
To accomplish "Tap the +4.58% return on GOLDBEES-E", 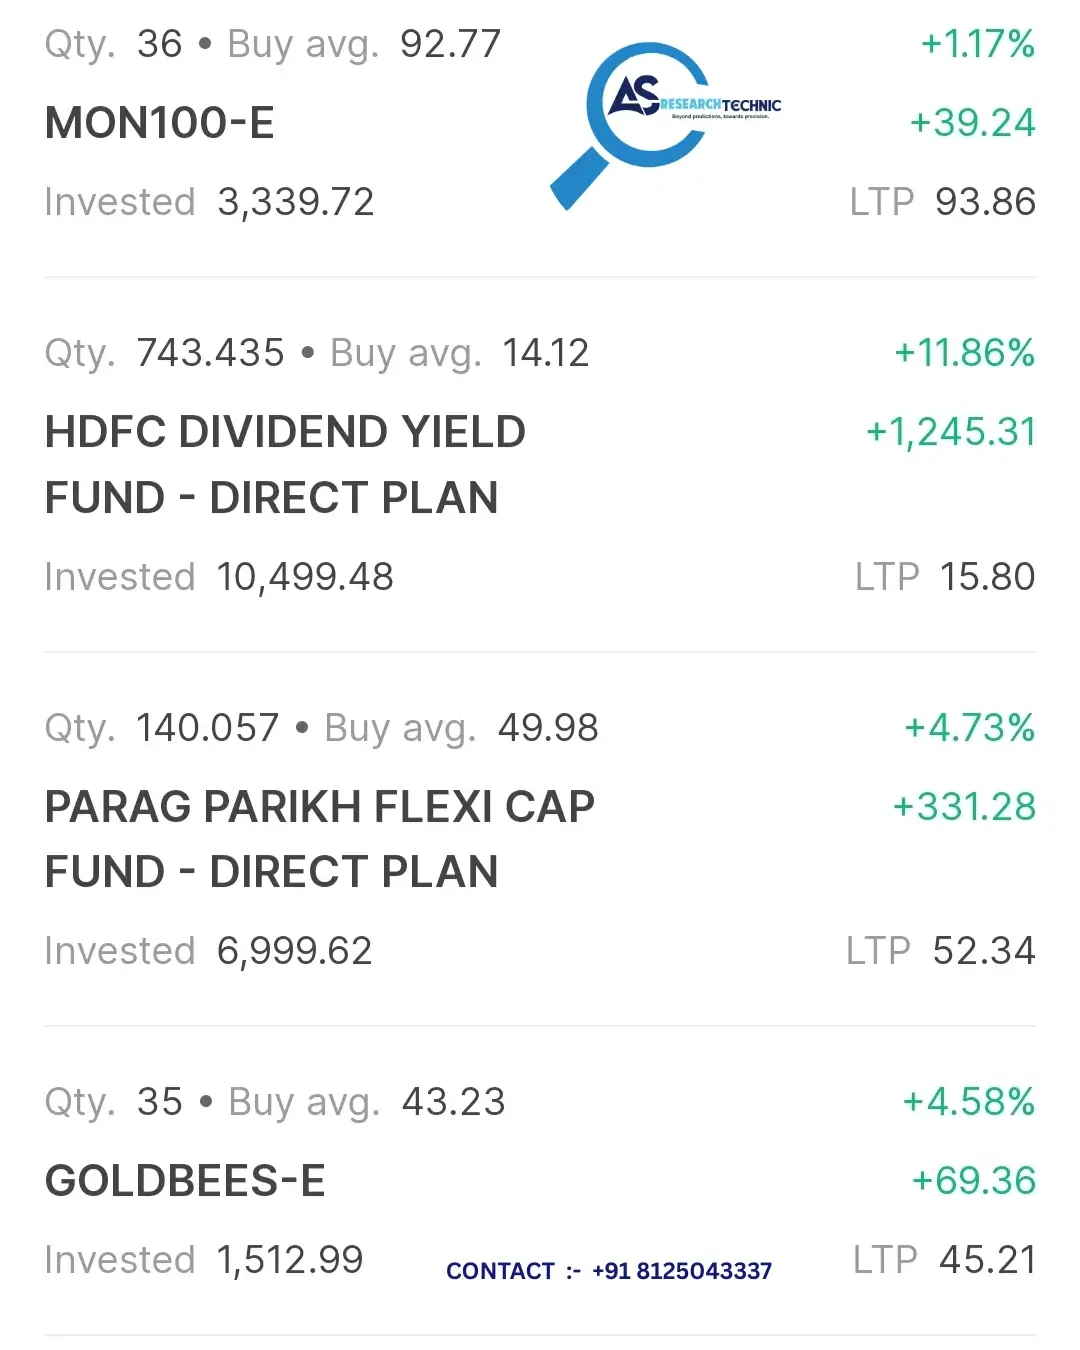I will click(968, 1102).
